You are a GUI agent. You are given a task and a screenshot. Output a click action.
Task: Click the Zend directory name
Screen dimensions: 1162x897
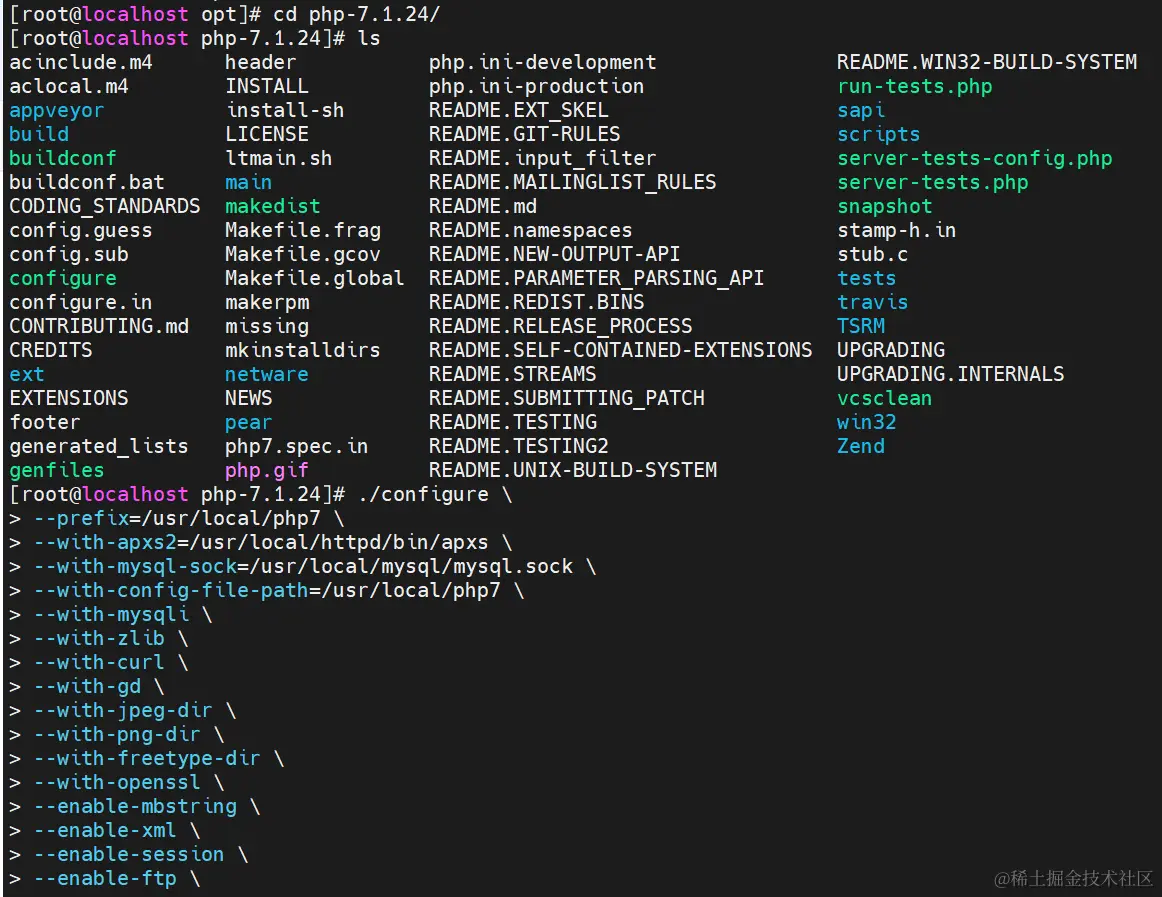(x=861, y=446)
